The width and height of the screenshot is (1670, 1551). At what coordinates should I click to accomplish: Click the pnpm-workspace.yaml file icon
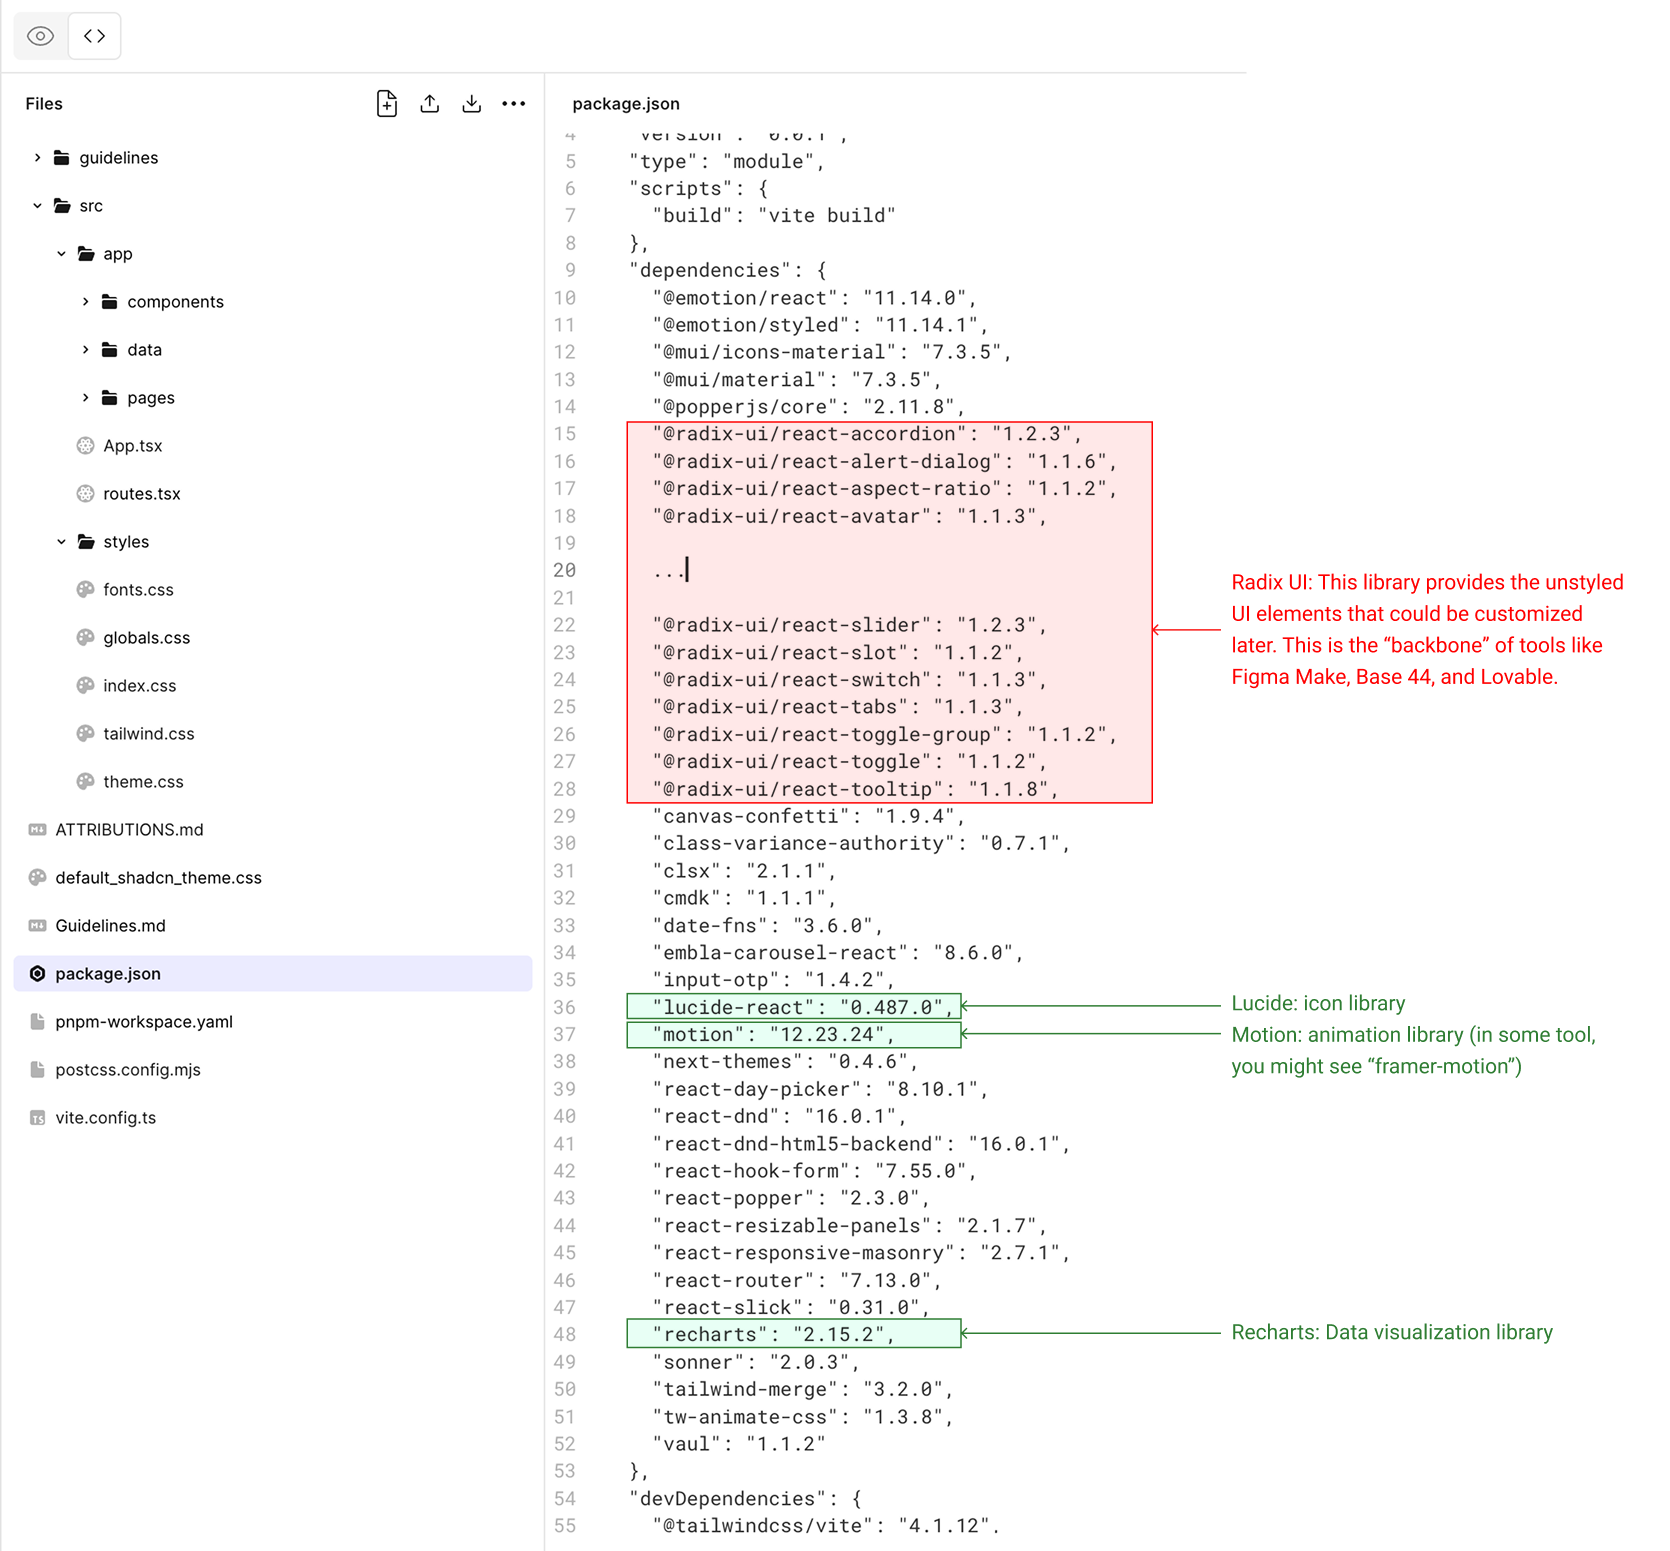tap(37, 1021)
